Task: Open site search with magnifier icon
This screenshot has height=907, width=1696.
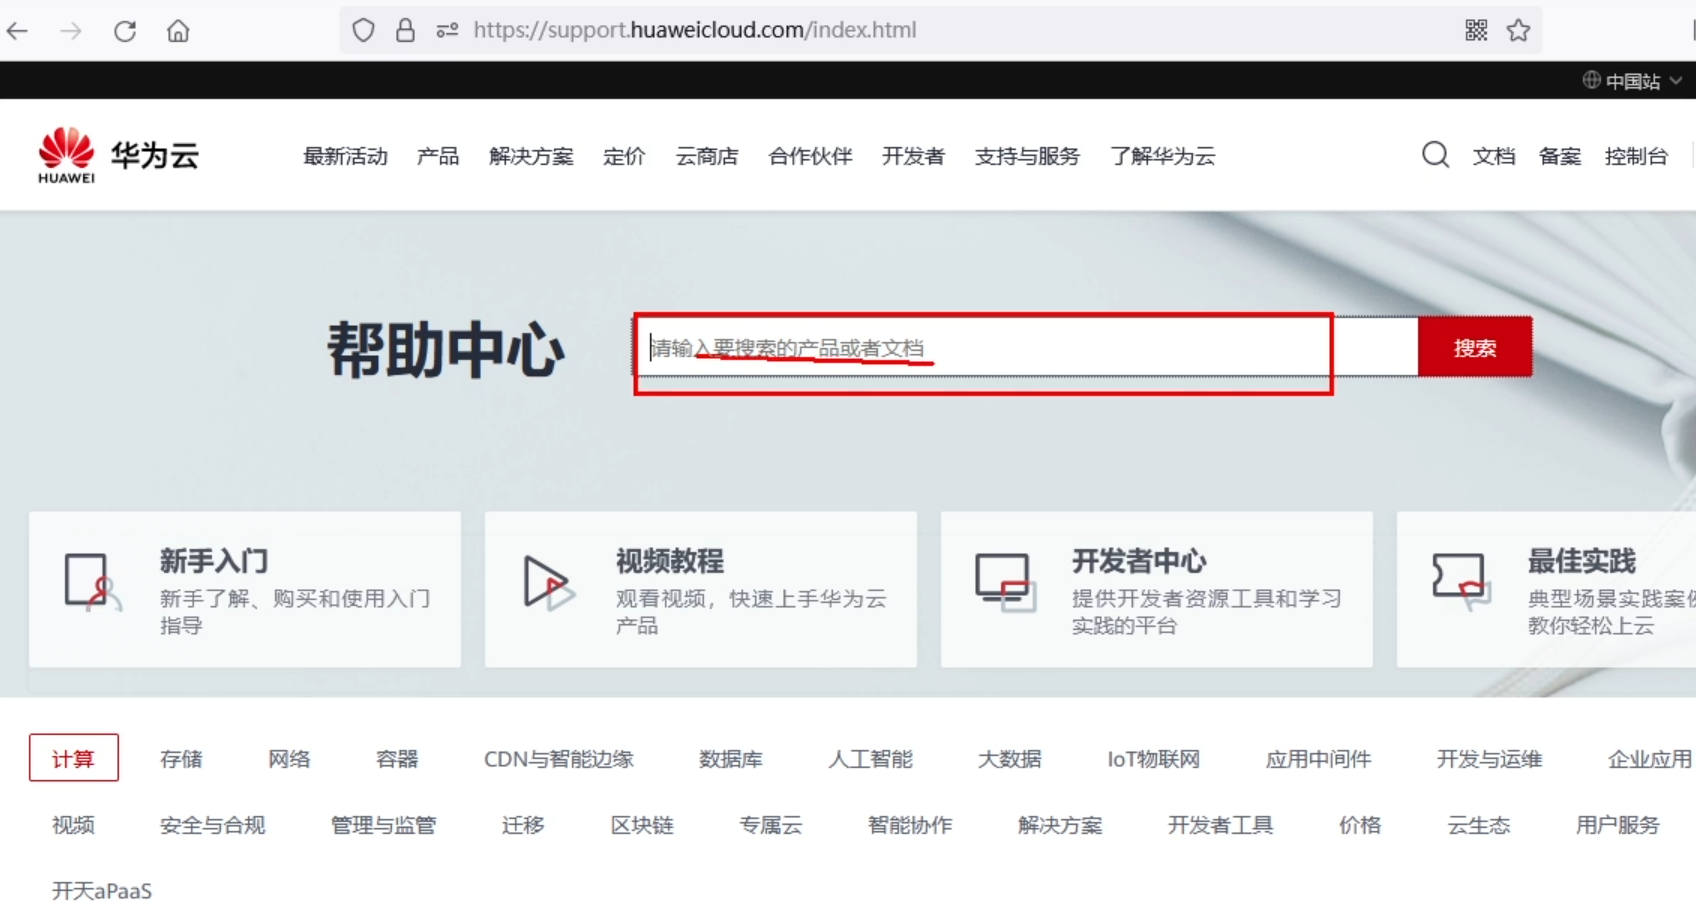Action: tap(1435, 155)
